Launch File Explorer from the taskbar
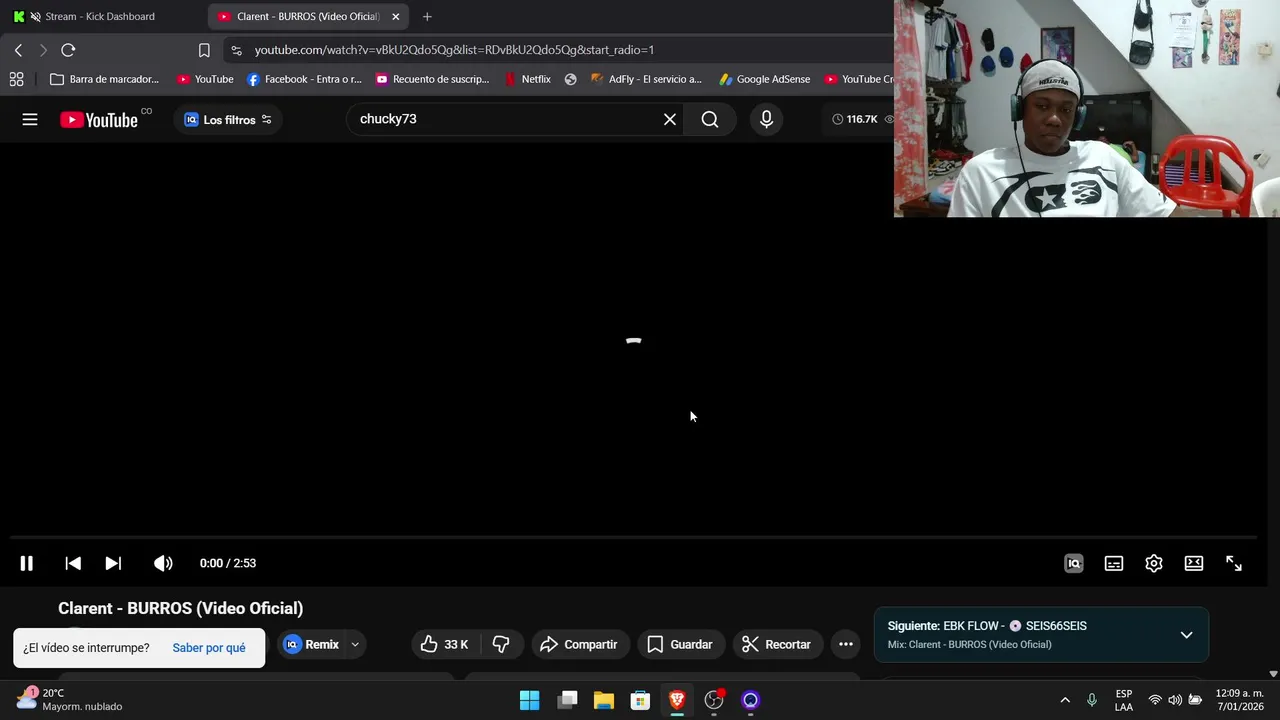 pos(604,700)
